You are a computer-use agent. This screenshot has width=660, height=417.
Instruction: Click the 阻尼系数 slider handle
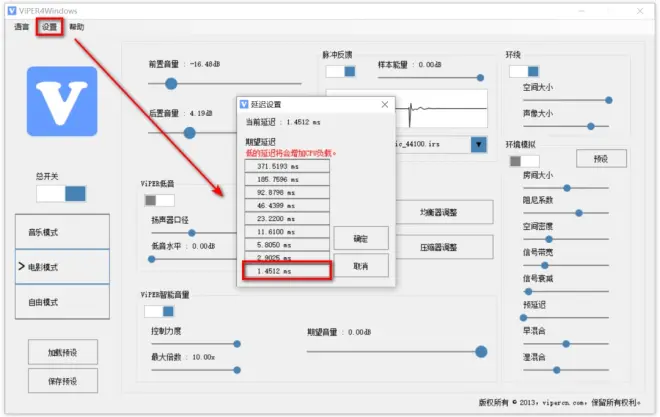pos(579,213)
